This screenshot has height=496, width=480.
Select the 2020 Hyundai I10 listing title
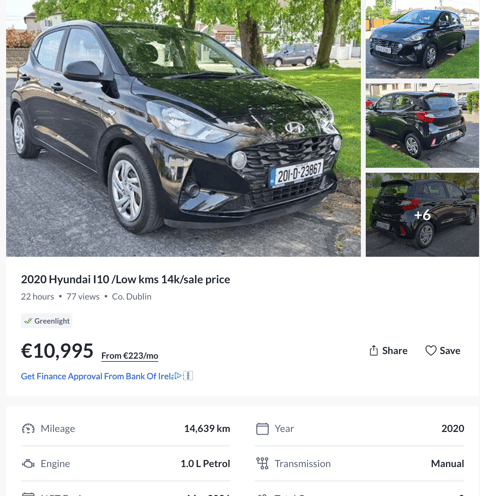125,279
